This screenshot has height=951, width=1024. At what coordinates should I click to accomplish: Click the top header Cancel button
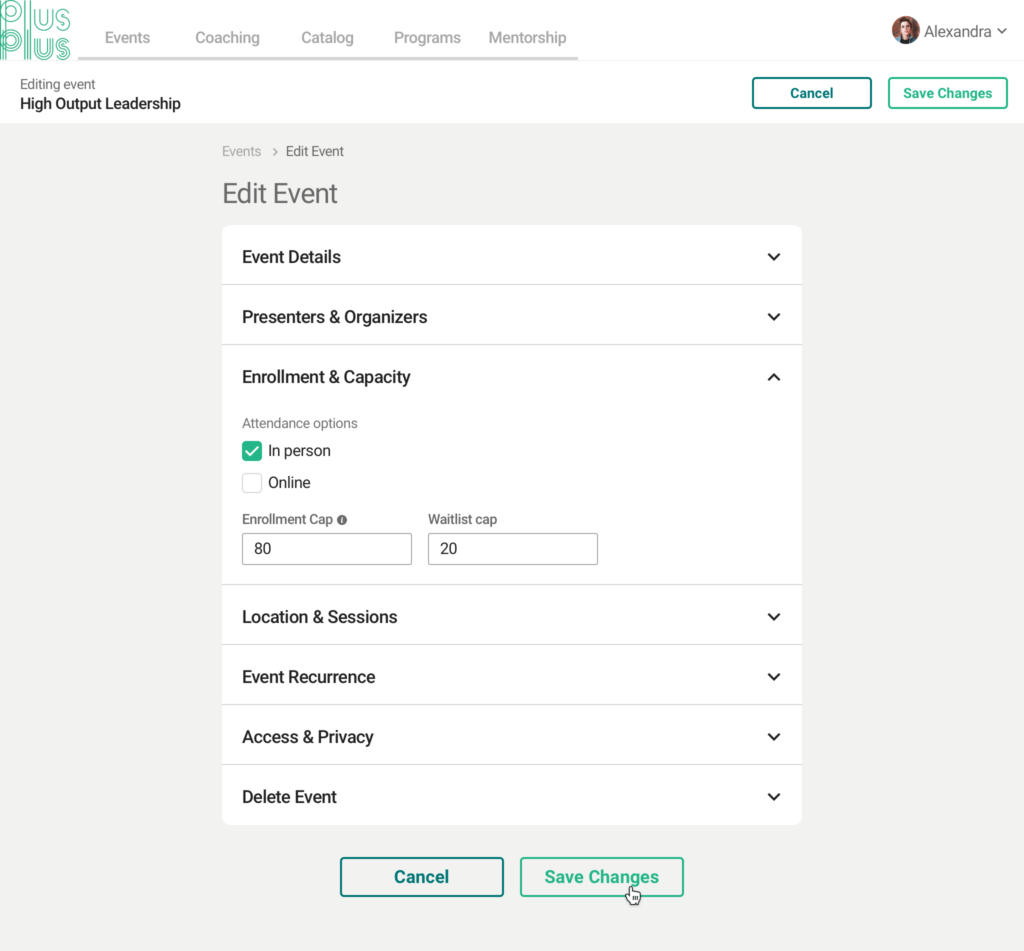812,93
